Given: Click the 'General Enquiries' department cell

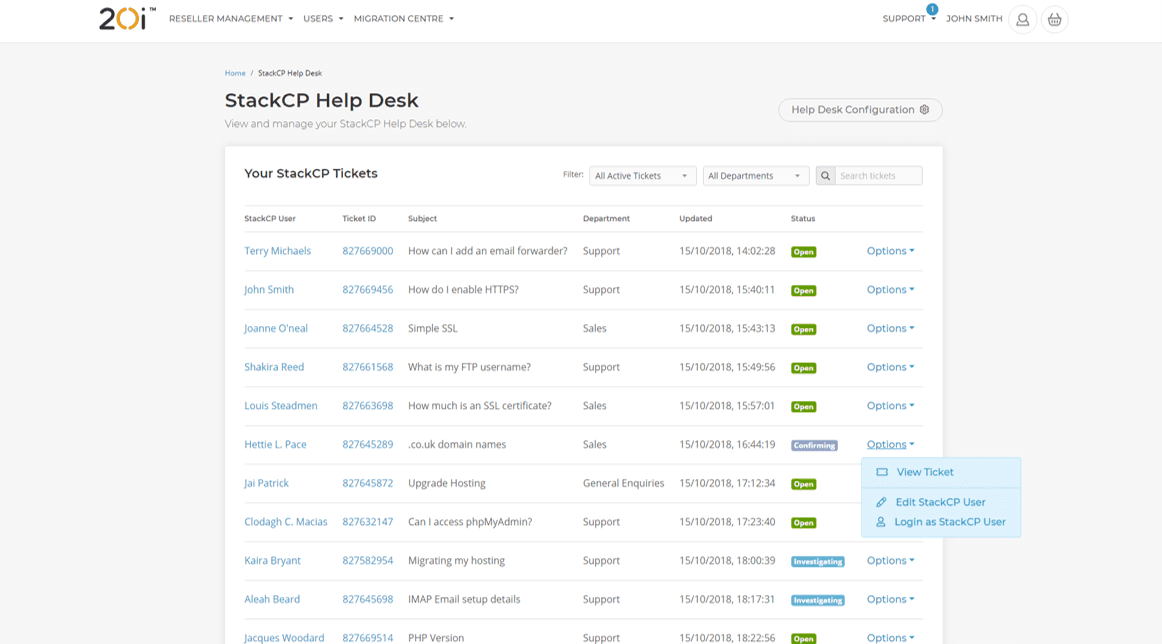Looking at the screenshot, I should [623, 483].
